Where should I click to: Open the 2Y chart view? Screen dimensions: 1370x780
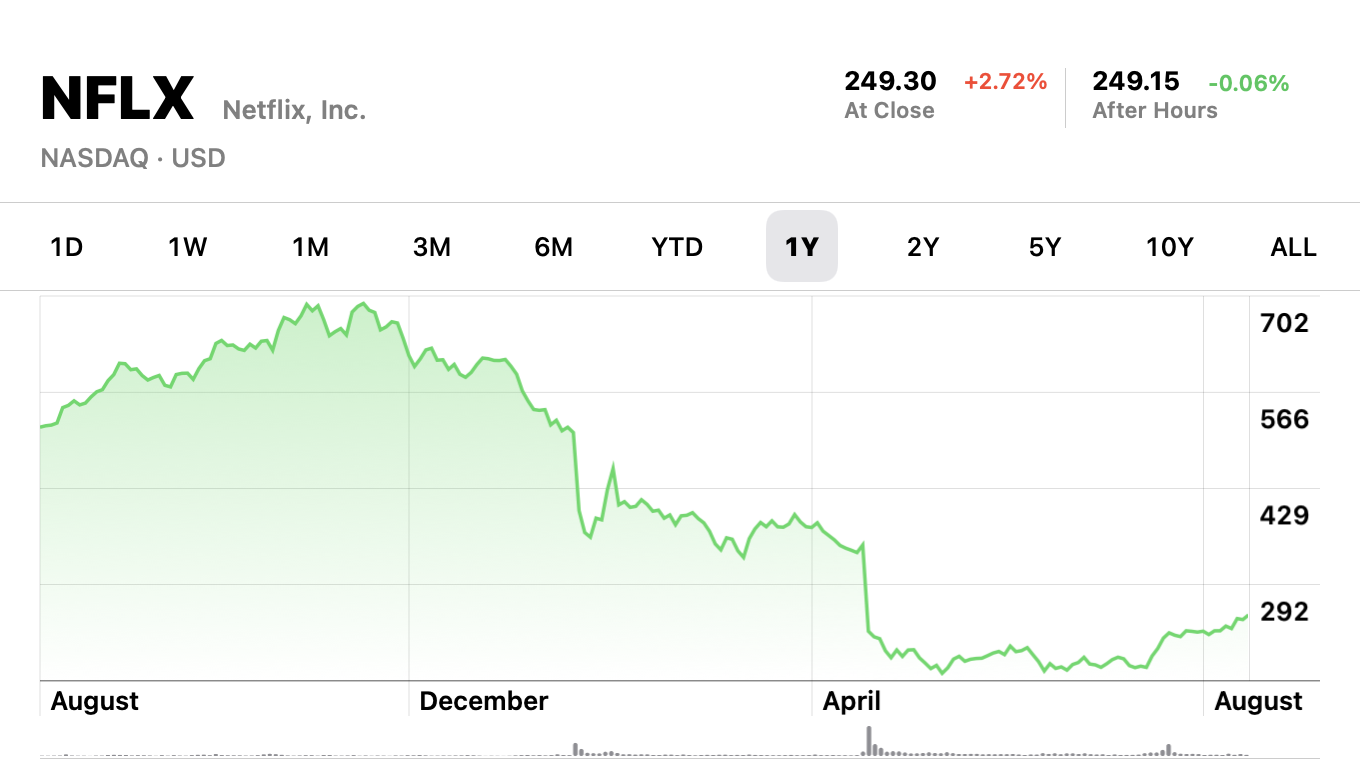pos(923,247)
